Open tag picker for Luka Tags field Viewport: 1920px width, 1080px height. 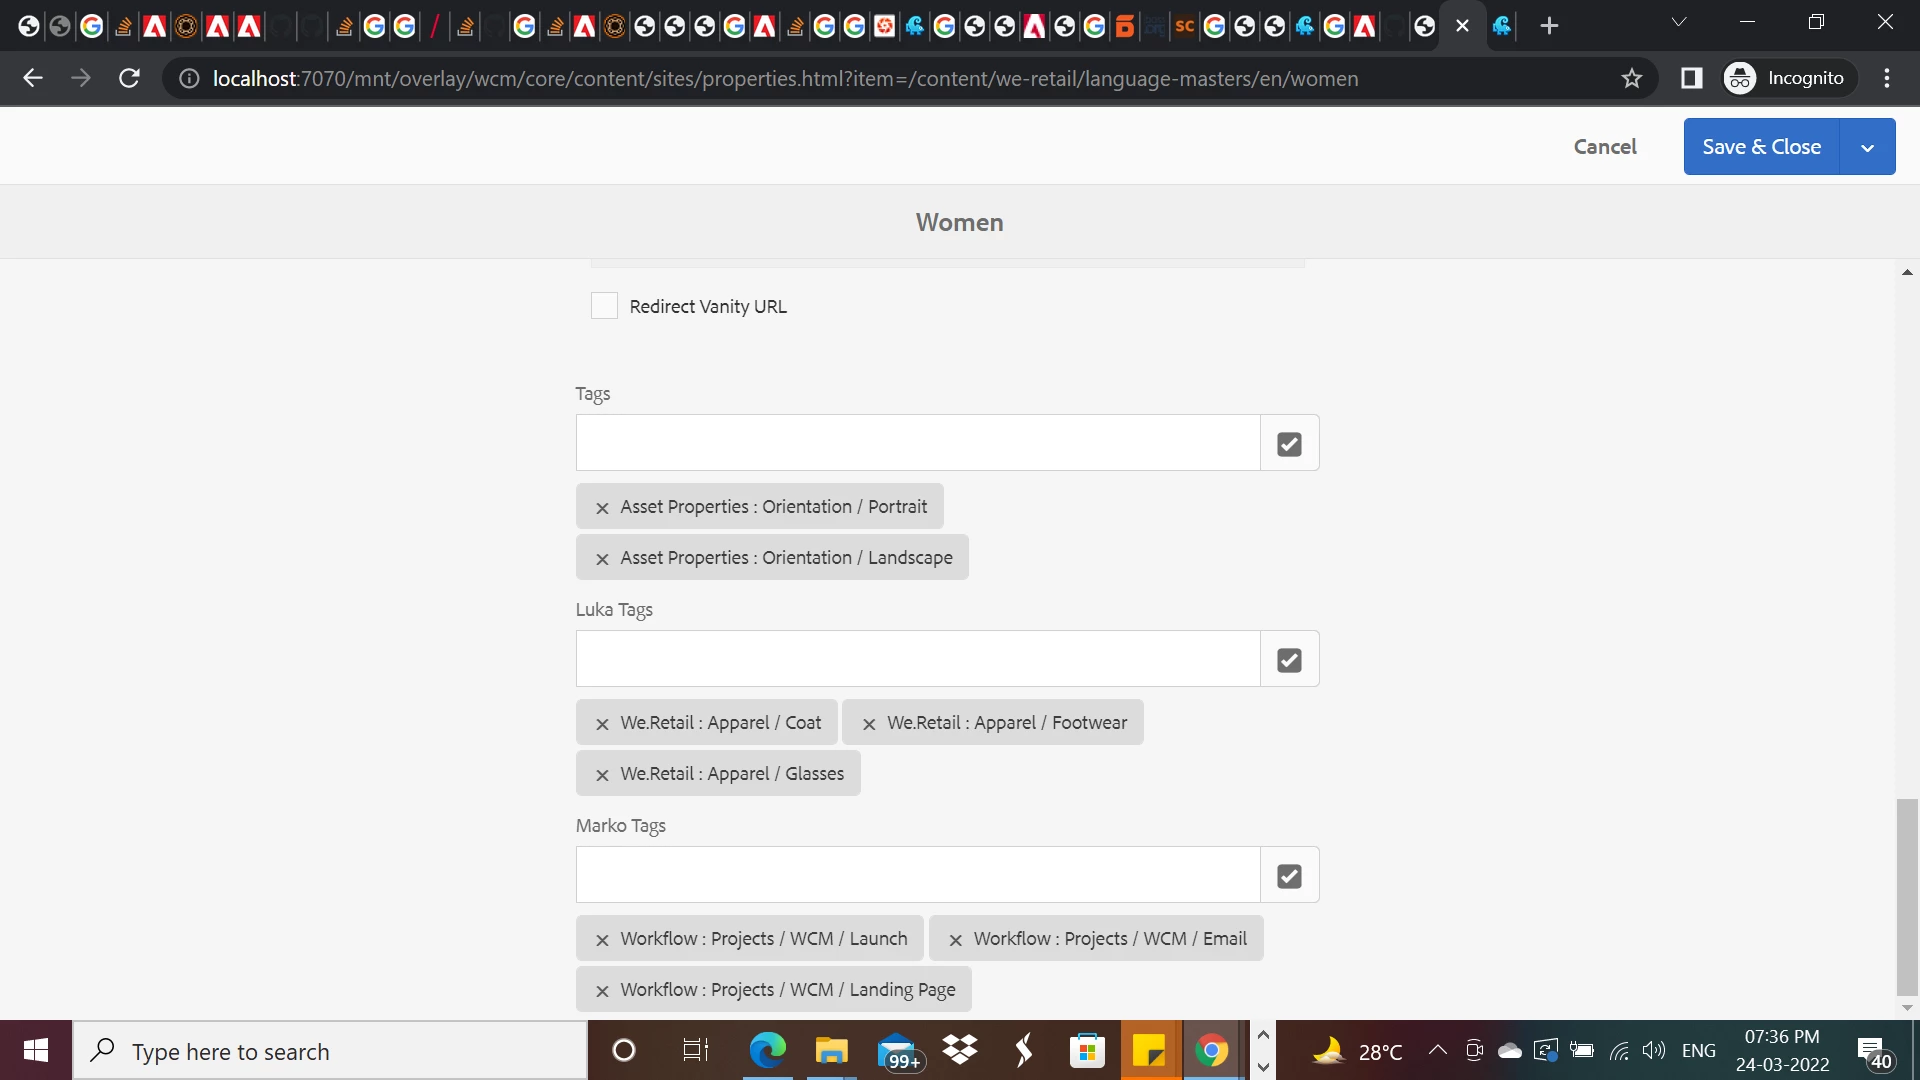click(x=1289, y=659)
